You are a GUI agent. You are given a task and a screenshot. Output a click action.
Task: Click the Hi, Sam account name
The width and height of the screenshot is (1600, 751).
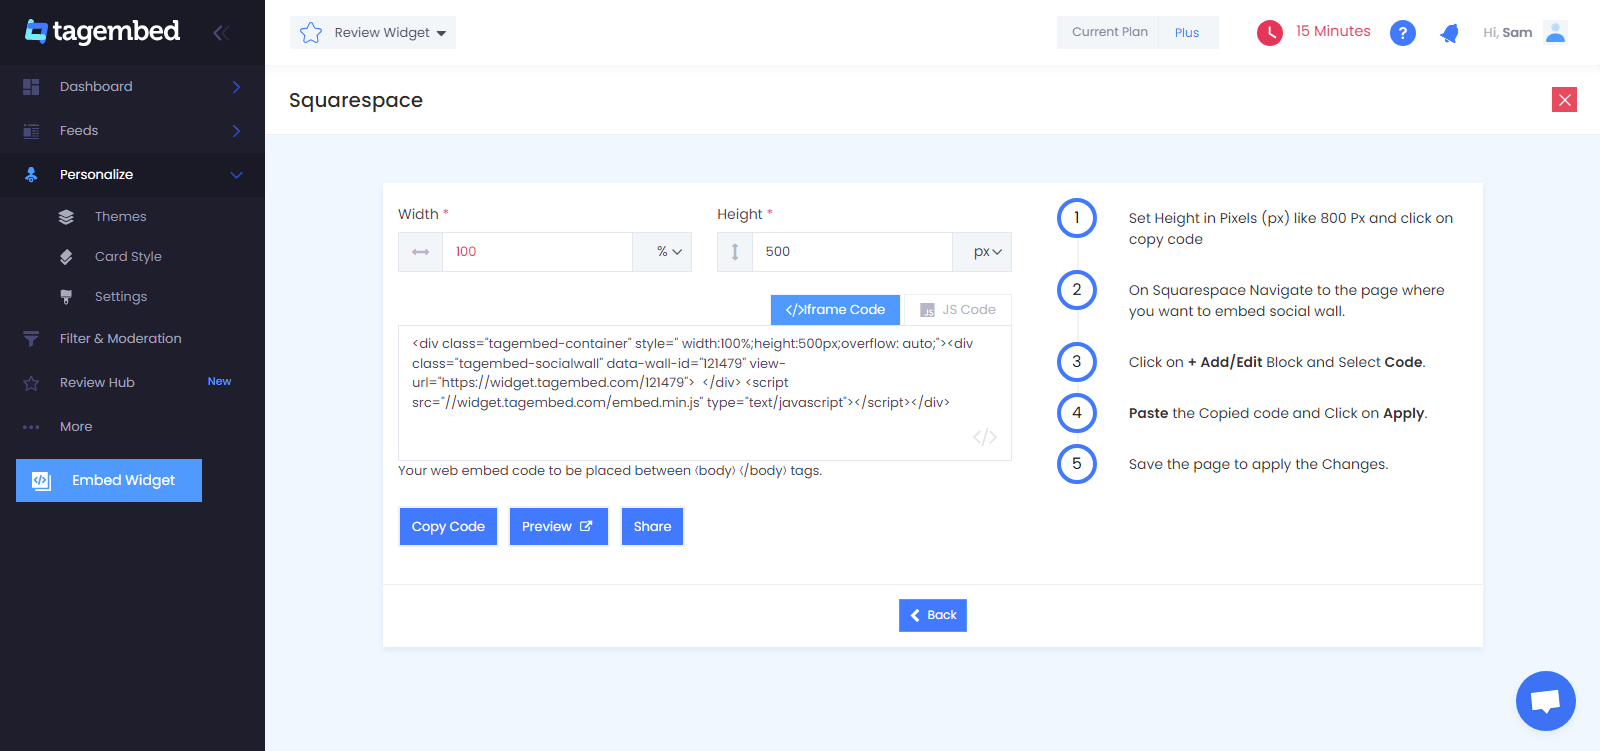tap(1507, 33)
